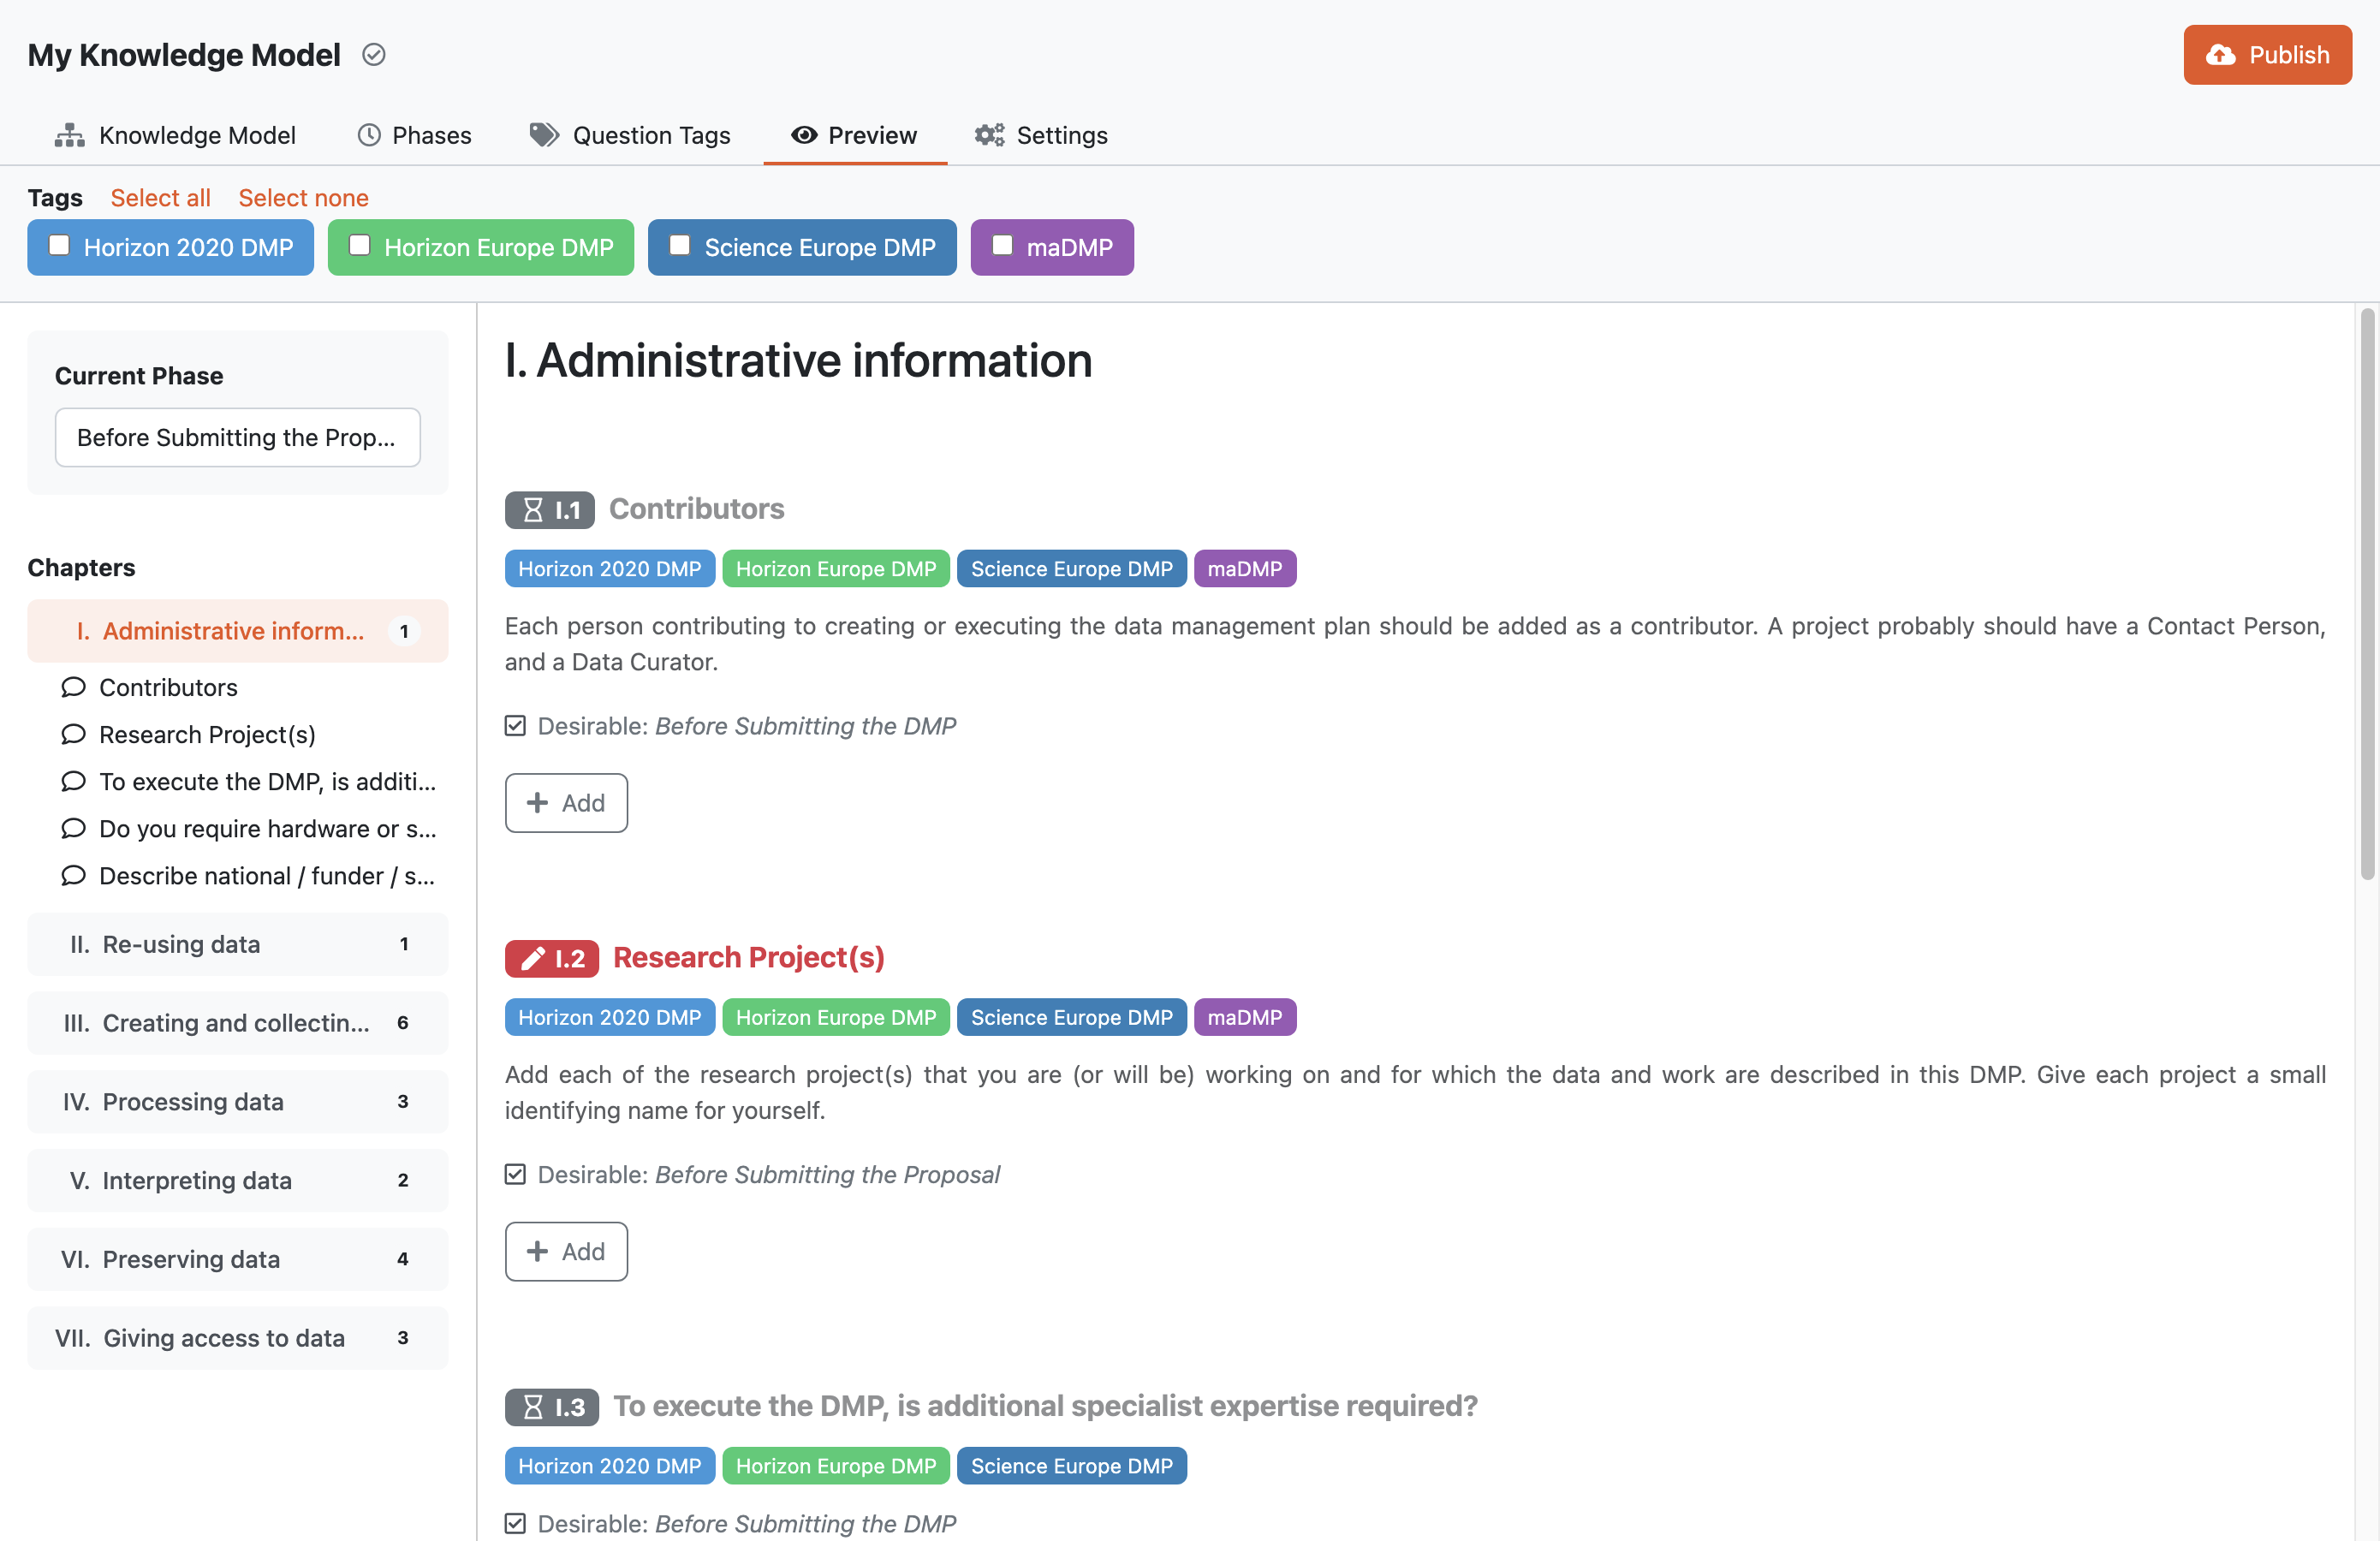This screenshot has width=2380, height=1541.
Task: Select the Preview tab
Action: (x=855, y=135)
